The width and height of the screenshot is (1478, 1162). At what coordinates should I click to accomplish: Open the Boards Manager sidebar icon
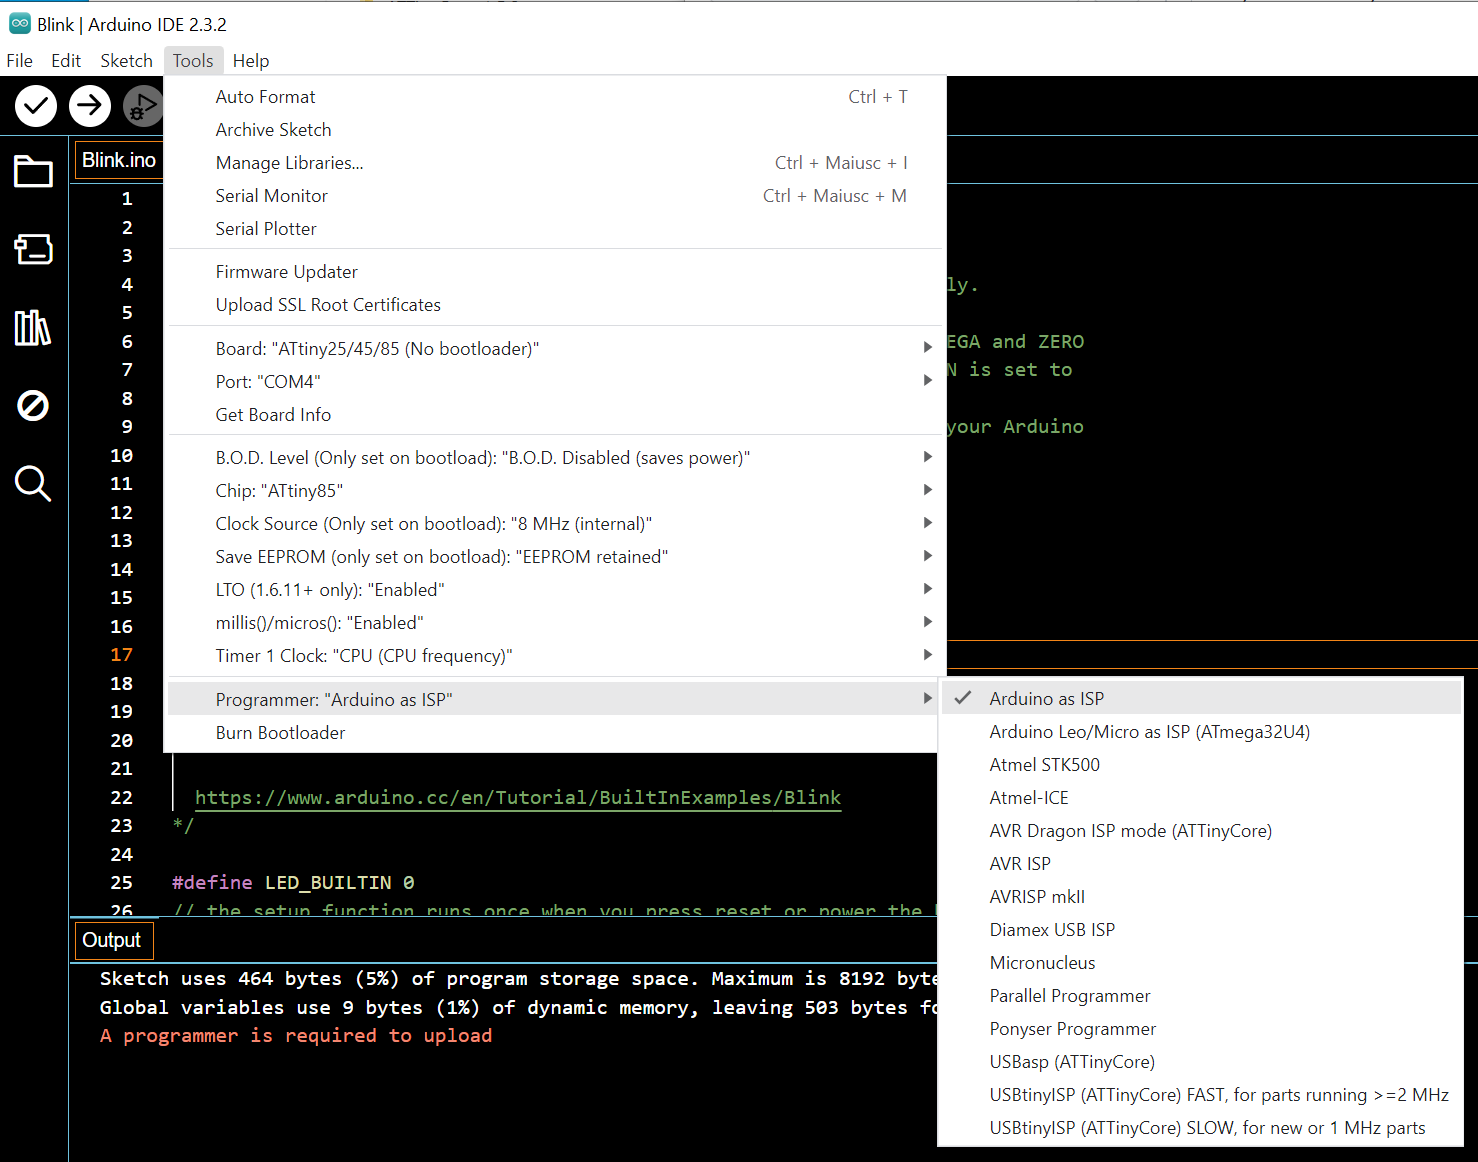(33, 249)
